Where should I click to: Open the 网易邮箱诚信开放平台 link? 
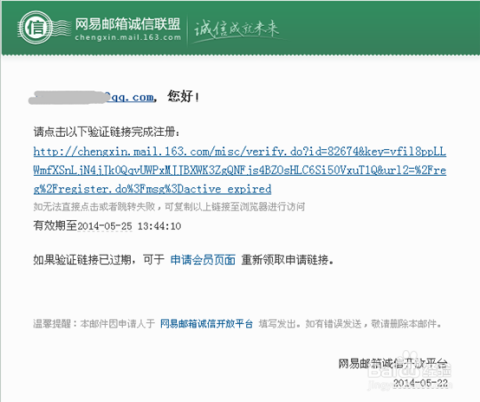click(x=206, y=324)
